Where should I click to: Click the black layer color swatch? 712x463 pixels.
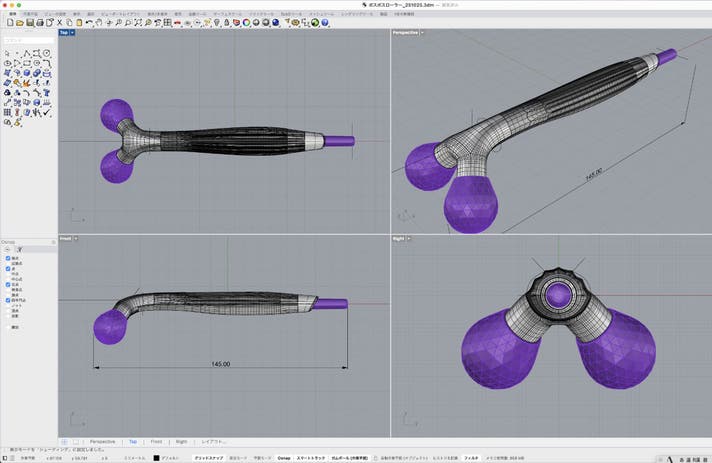(156, 457)
